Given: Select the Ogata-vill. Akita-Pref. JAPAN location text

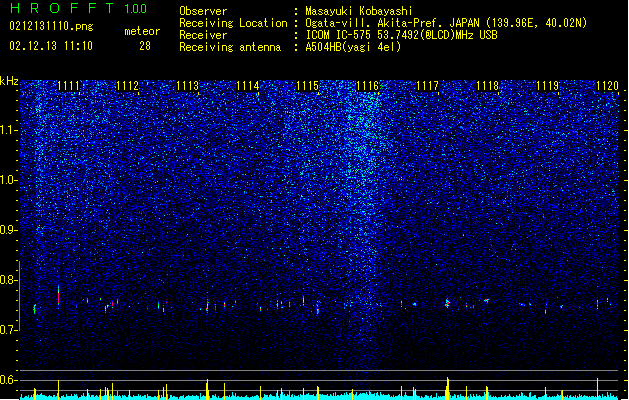Looking at the screenshot, I should 446,23.
